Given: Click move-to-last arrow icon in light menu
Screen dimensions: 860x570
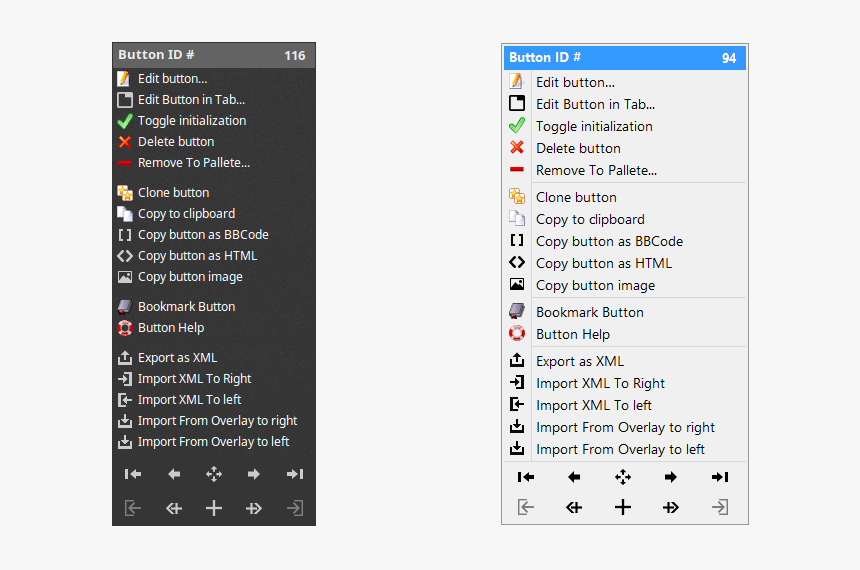Looking at the screenshot, I should point(720,477).
